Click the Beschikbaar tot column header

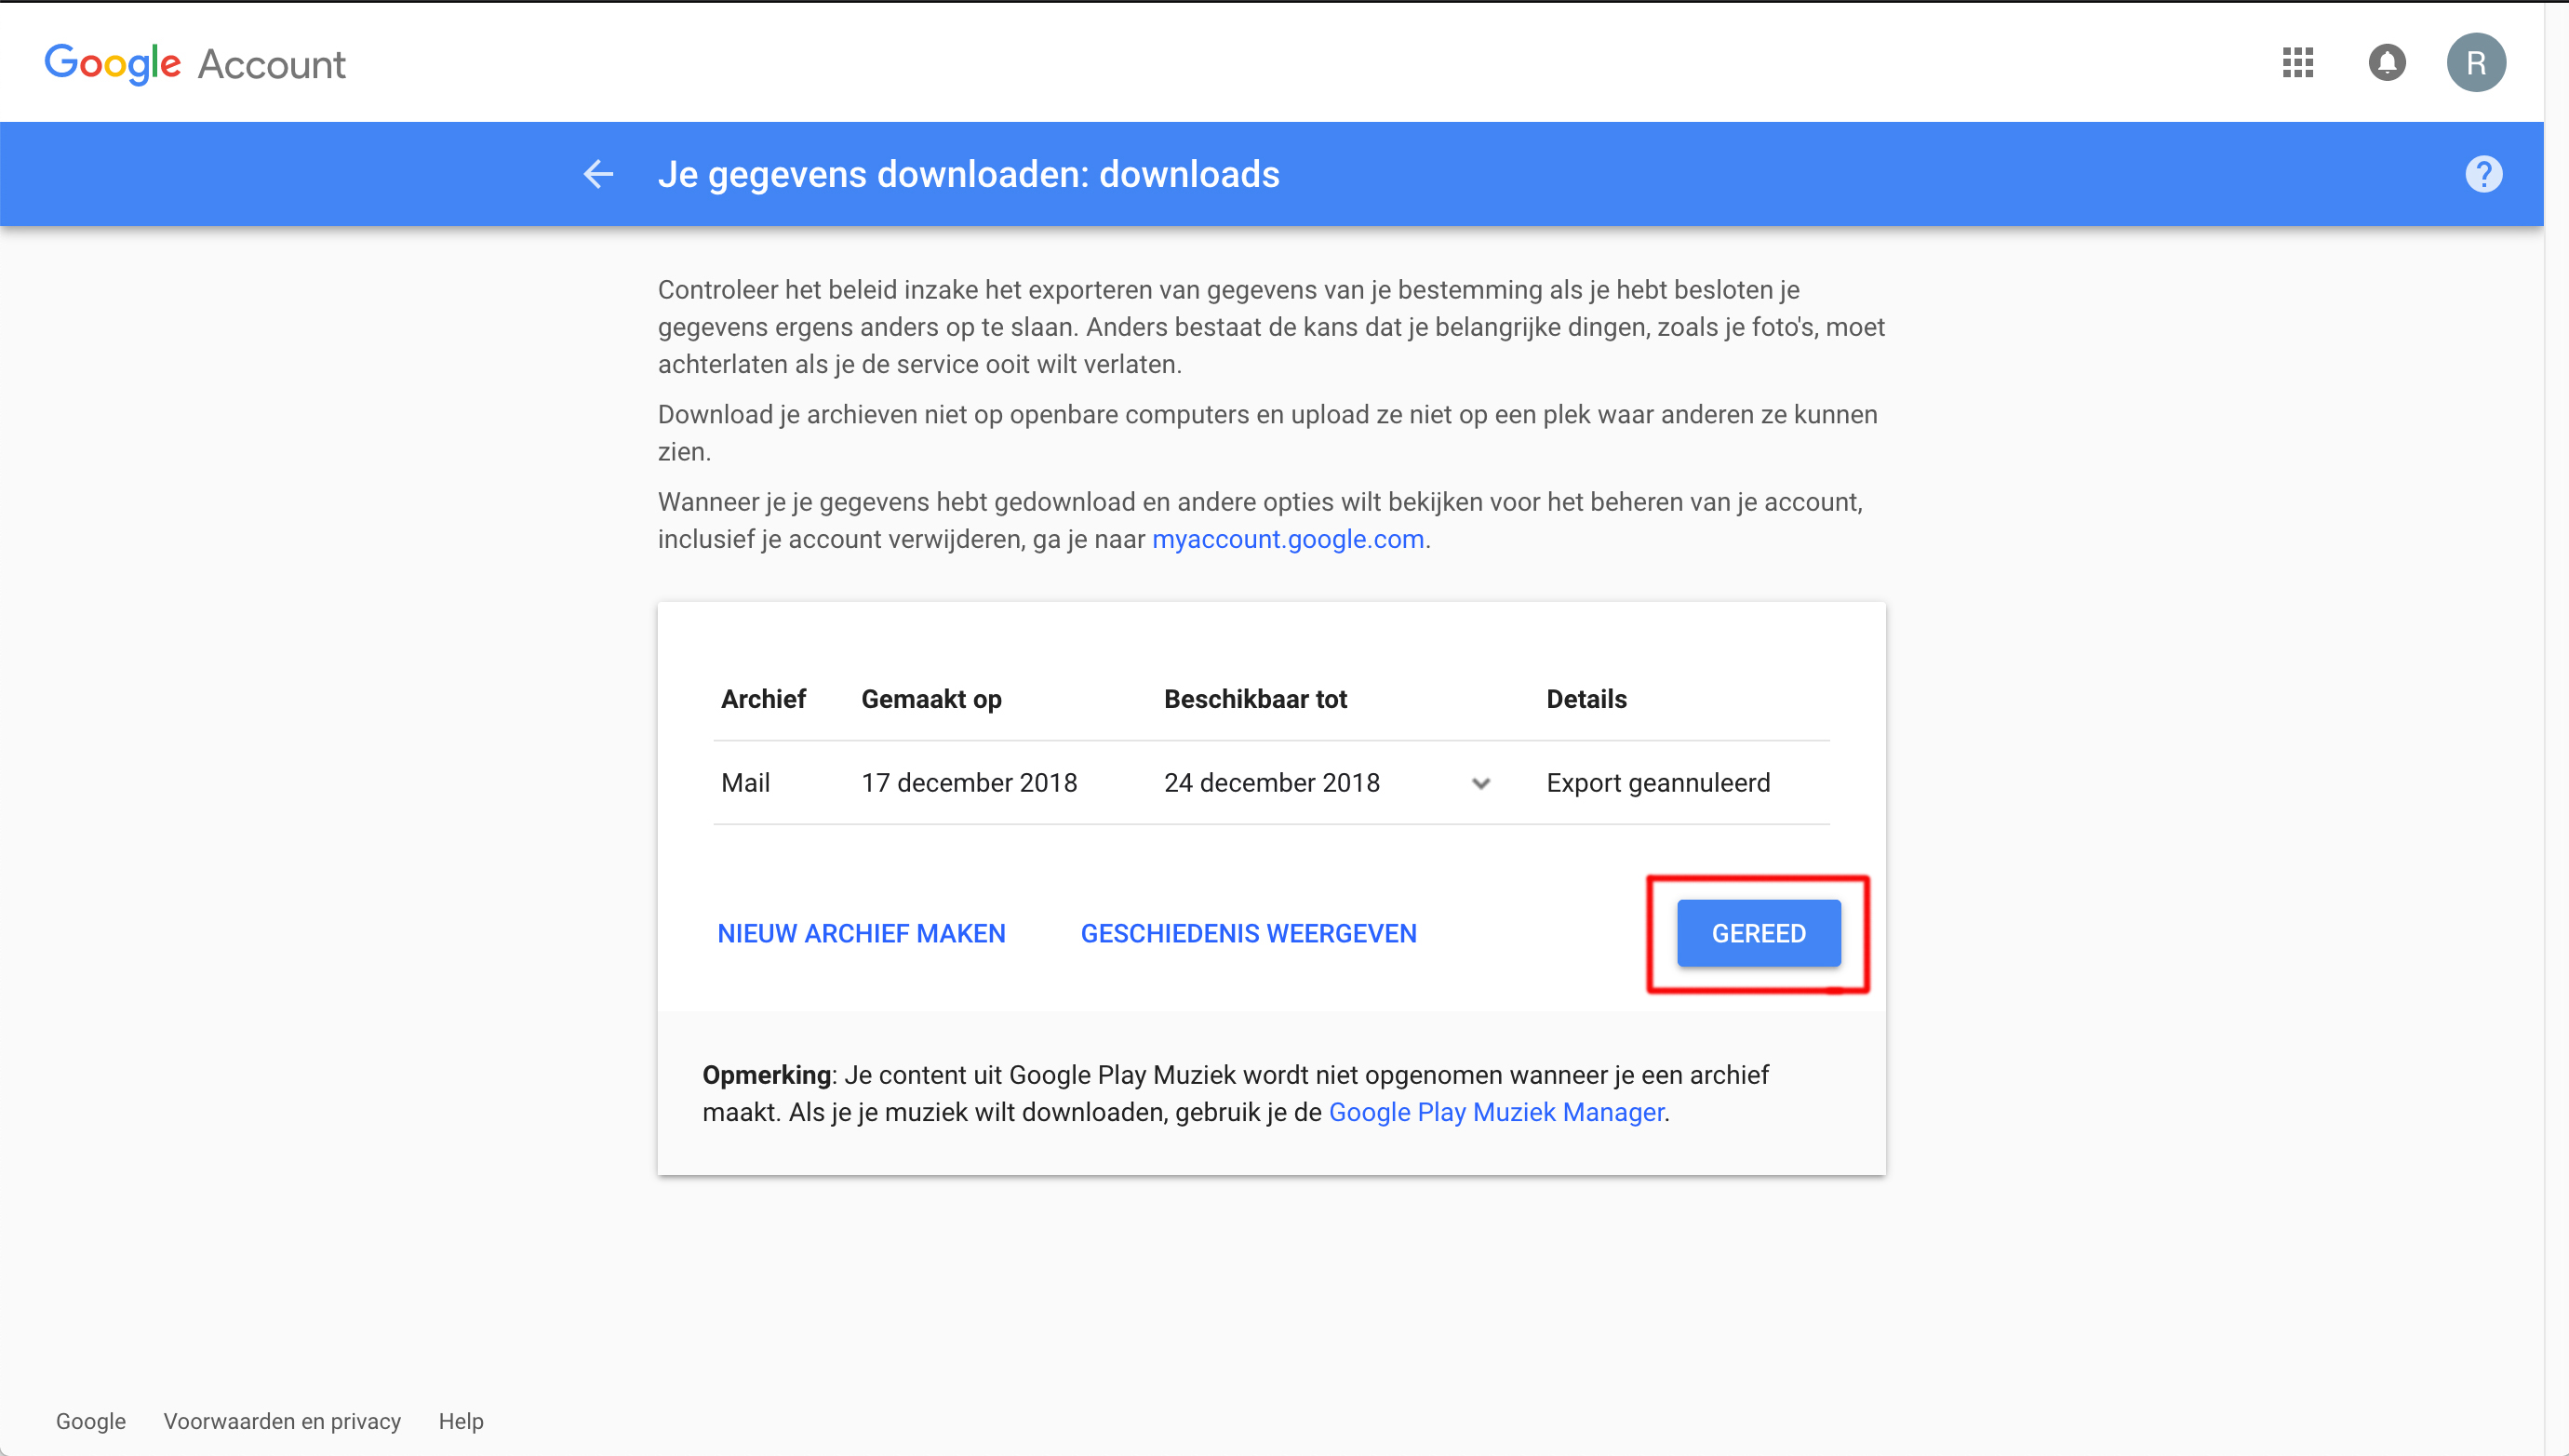[1255, 699]
